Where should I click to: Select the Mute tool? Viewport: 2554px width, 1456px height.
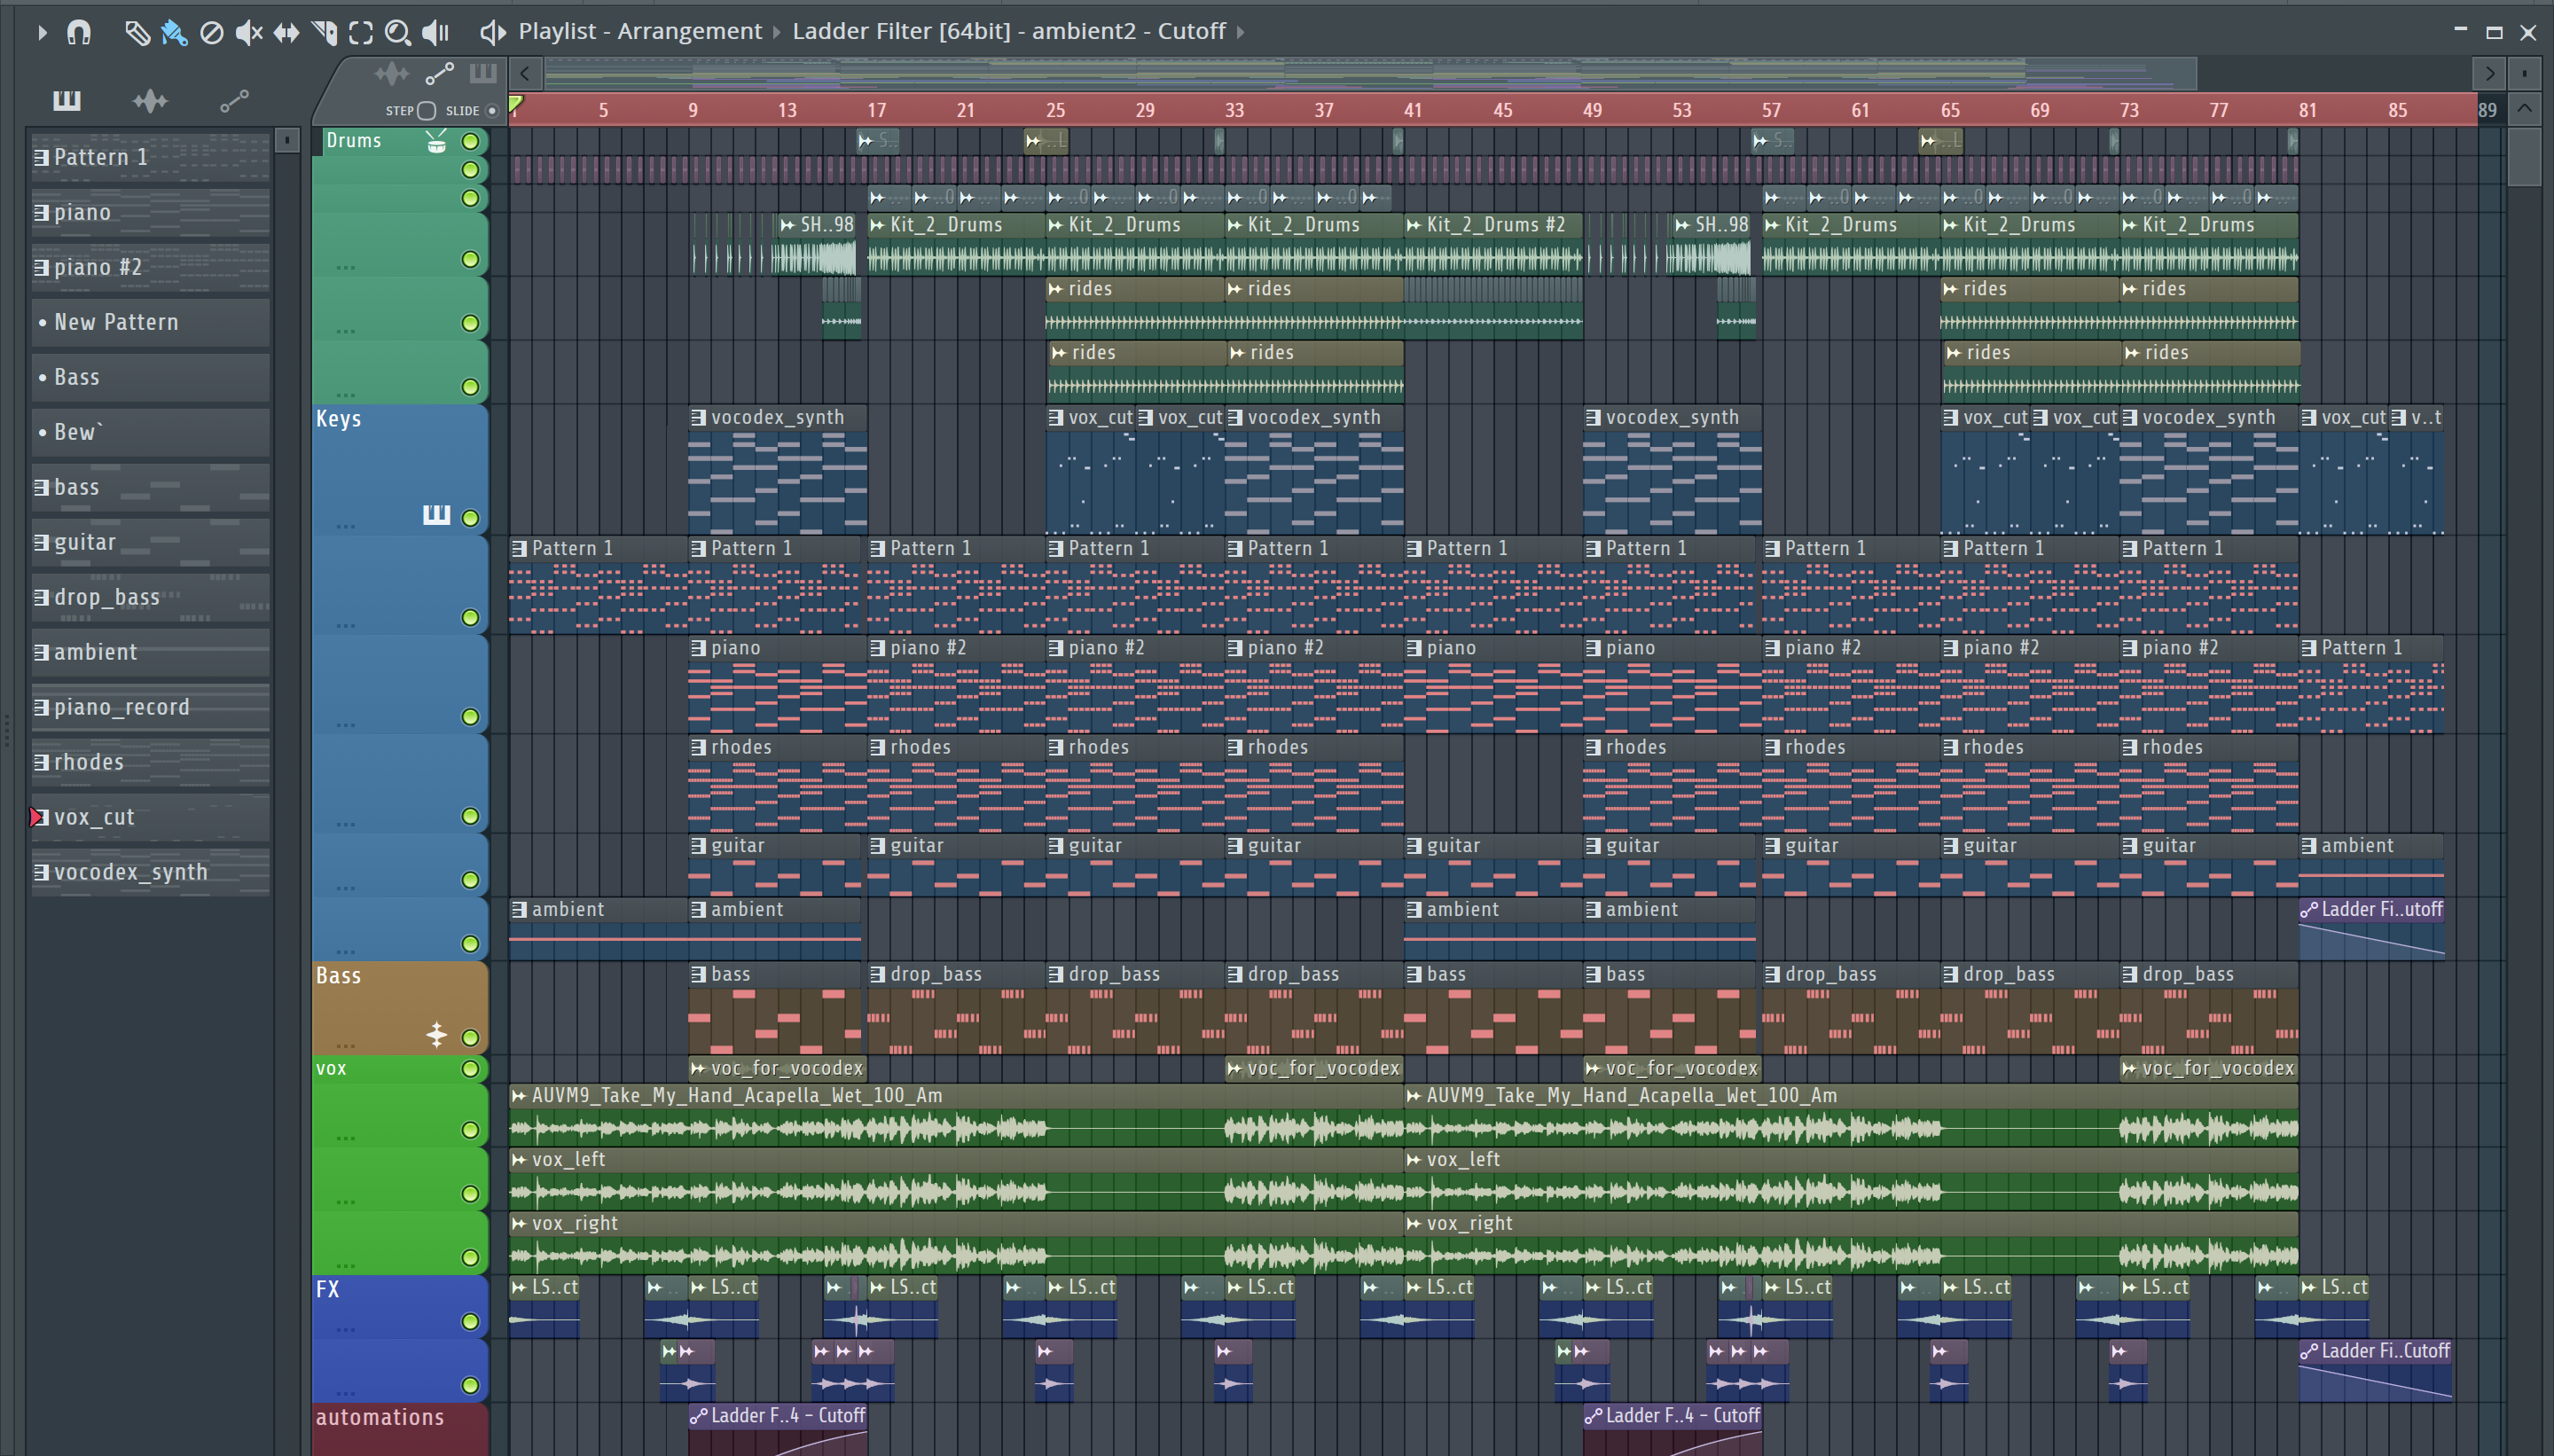248,32
